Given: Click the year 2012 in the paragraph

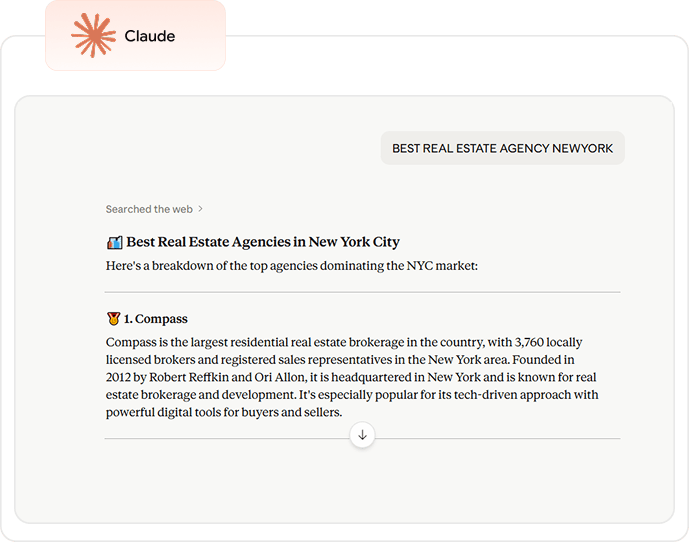Looking at the screenshot, I should 120,378.
